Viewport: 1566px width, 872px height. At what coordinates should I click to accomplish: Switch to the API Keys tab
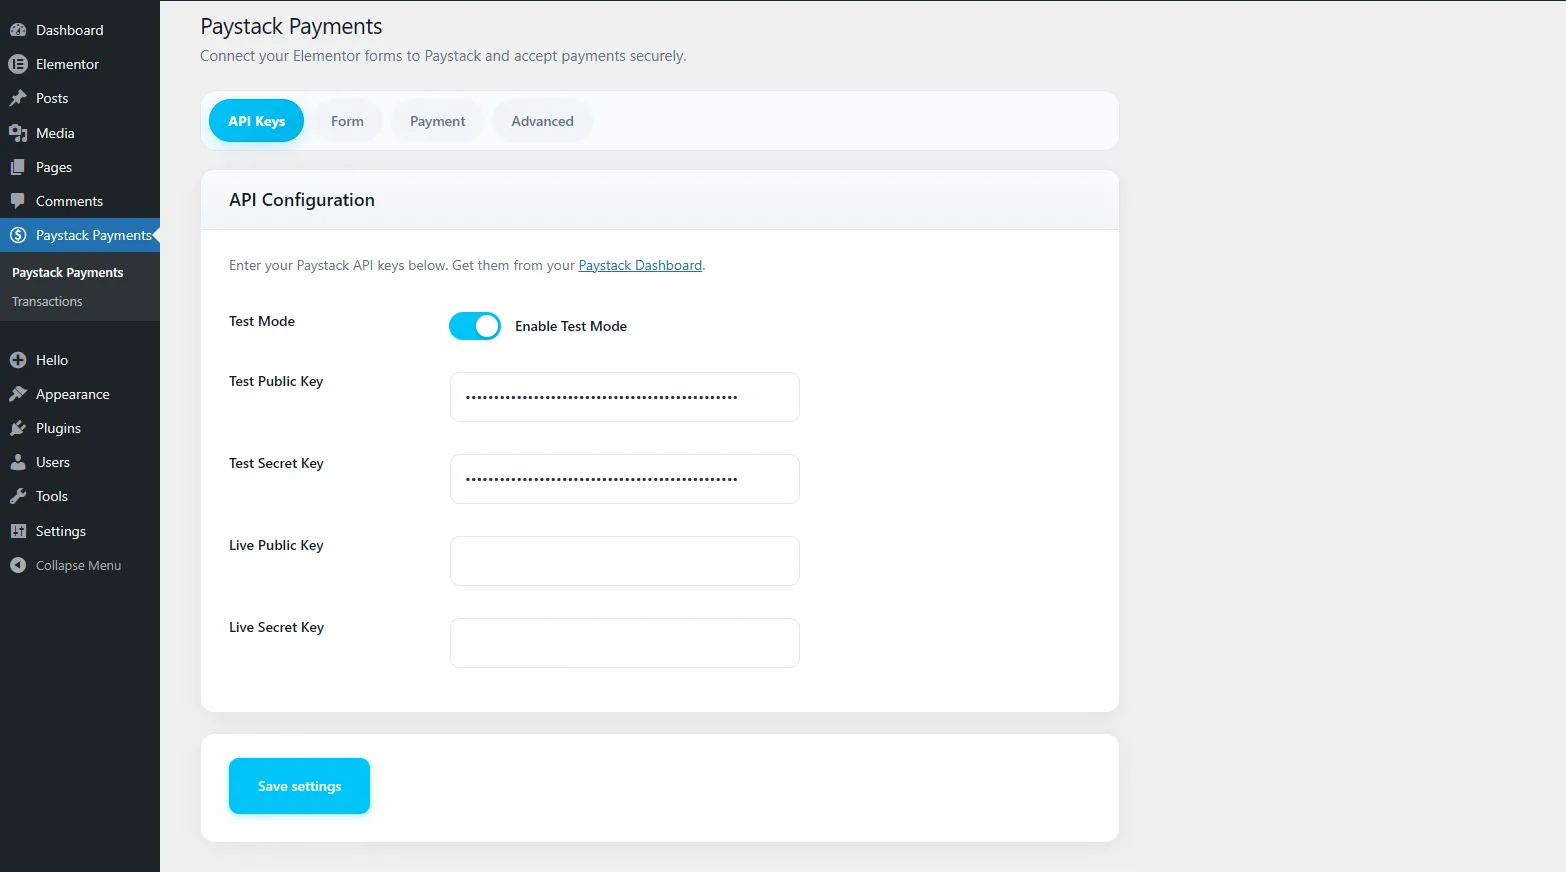pyautogui.click(x=256, y=121)
